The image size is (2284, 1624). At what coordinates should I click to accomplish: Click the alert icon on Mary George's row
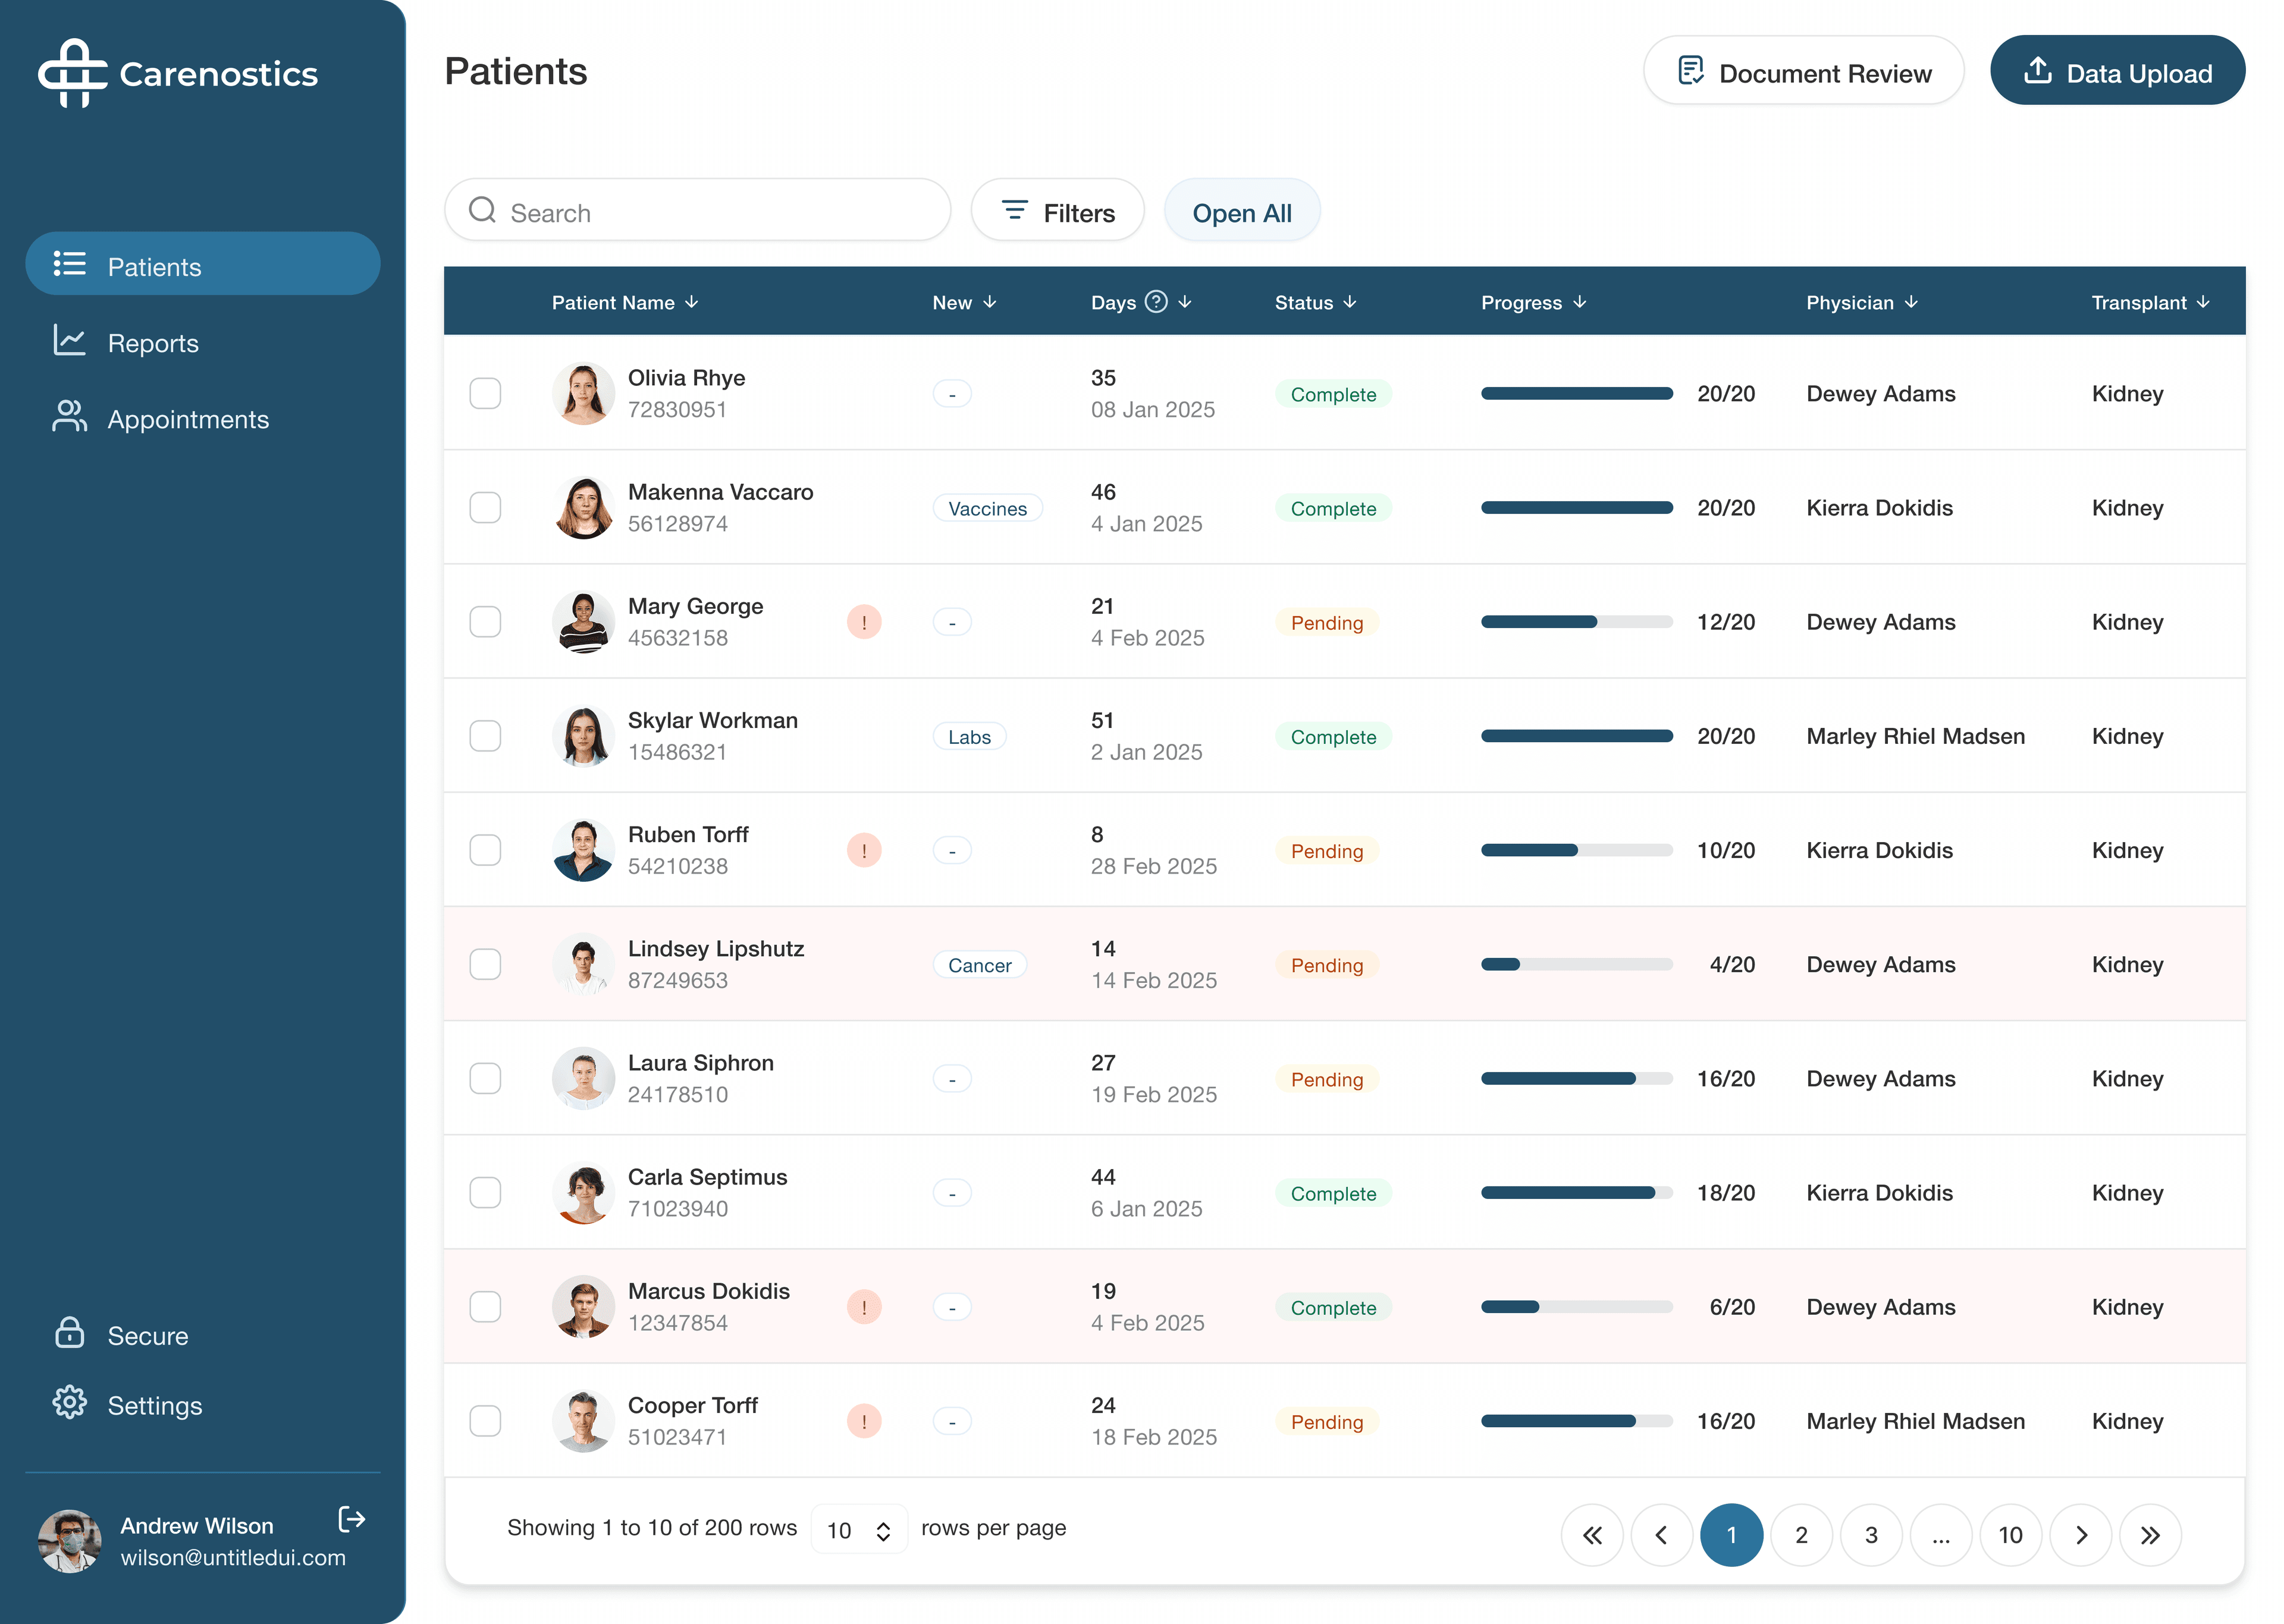864,621
